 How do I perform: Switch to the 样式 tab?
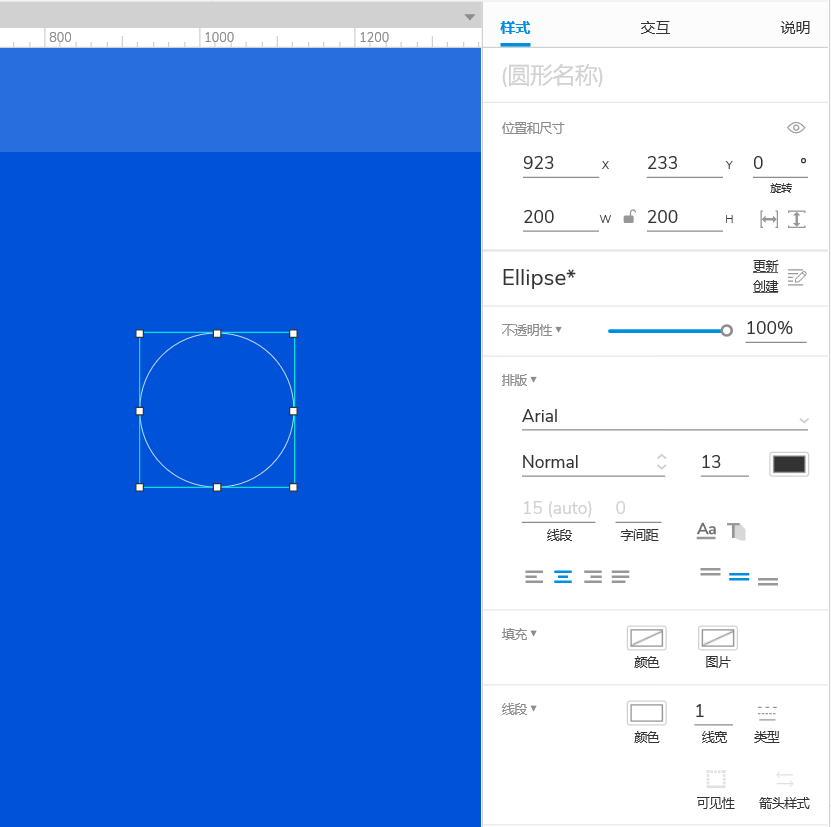[x=515, y=28]
